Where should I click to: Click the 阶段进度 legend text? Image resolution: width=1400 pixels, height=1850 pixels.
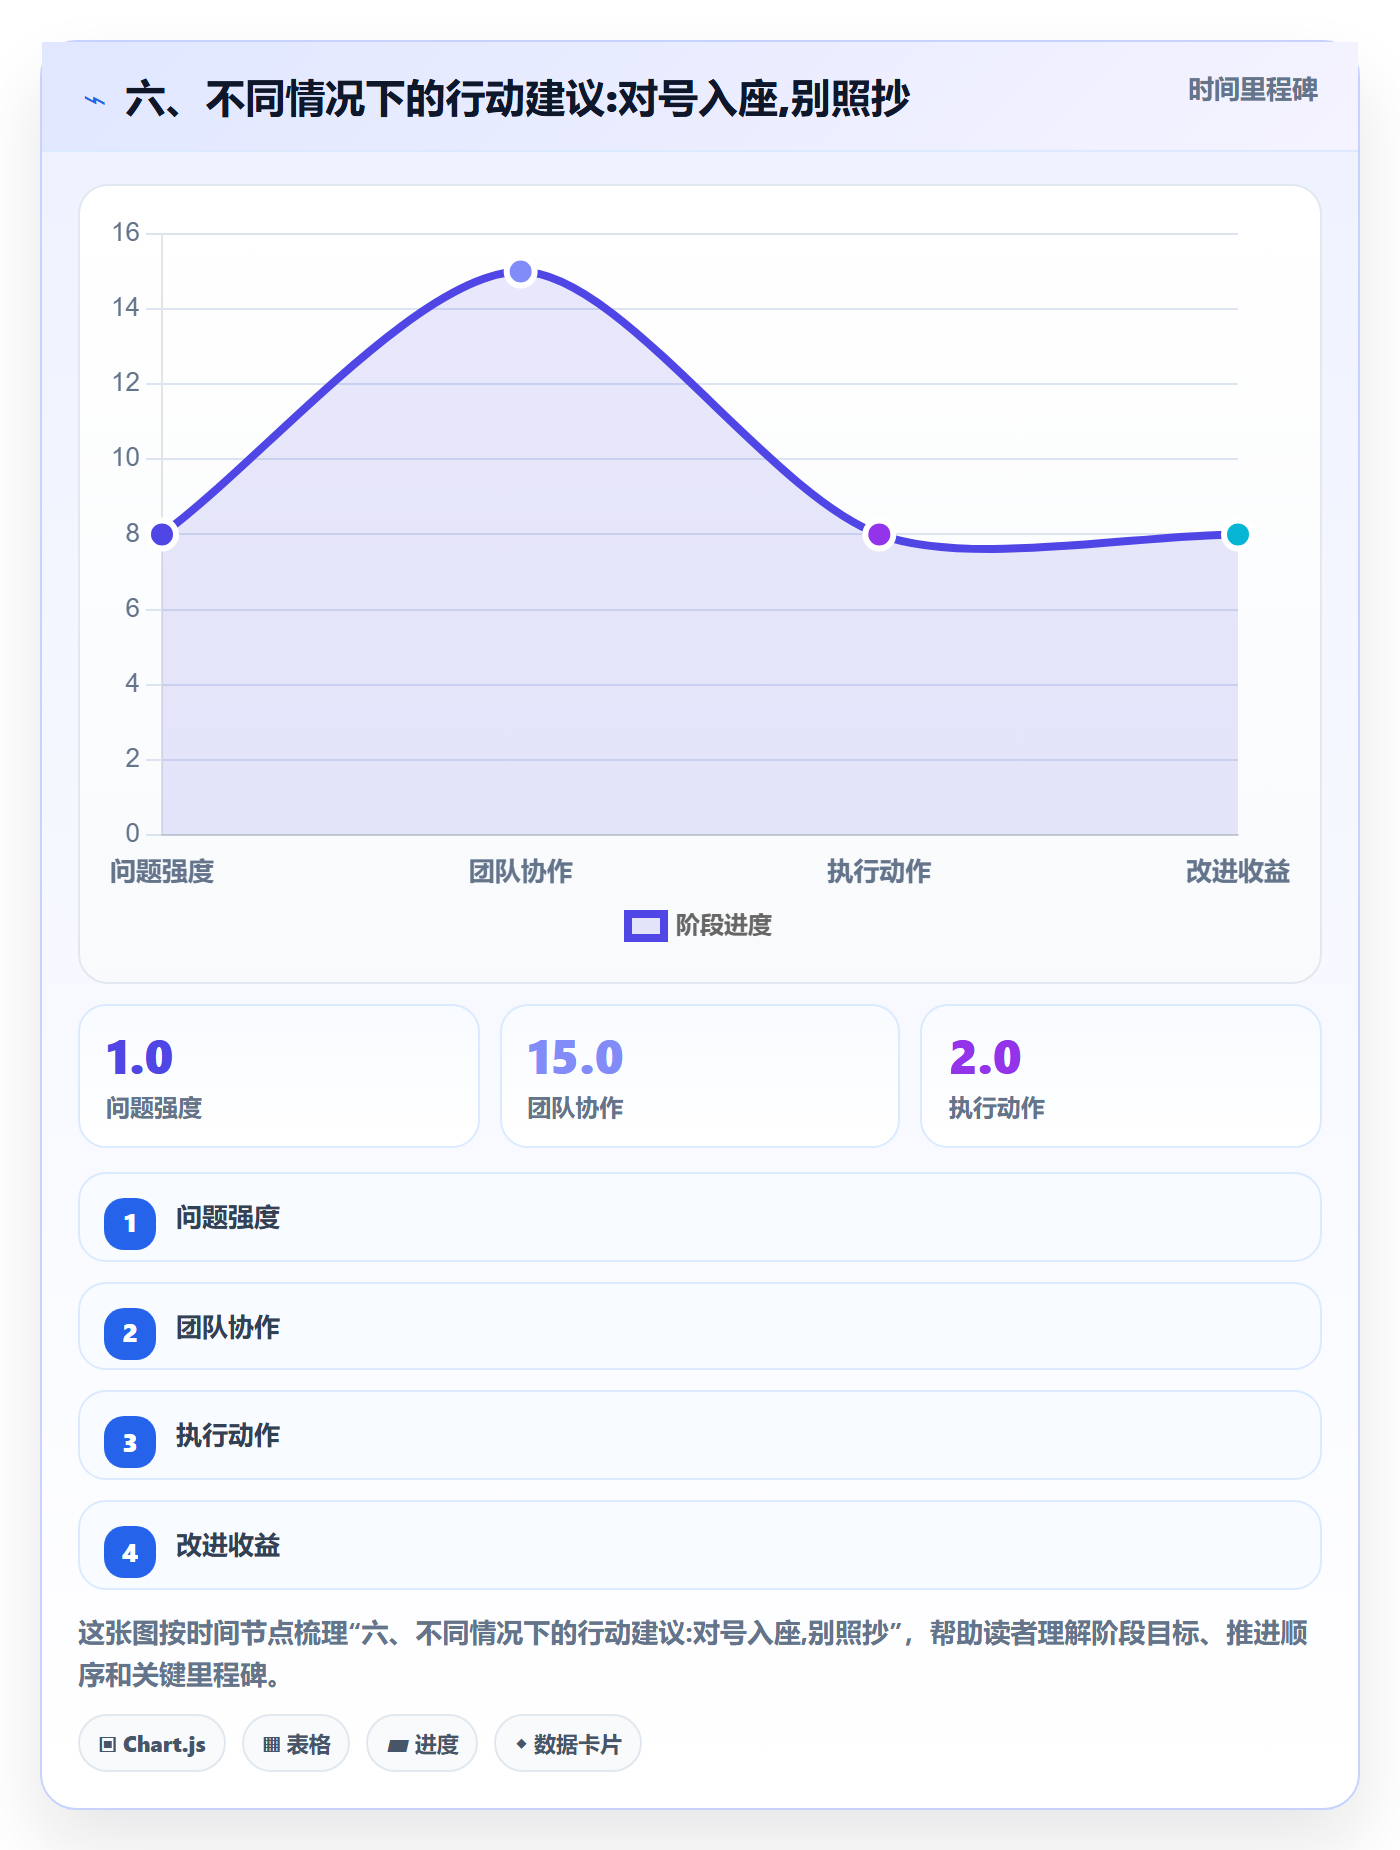coord(724,926)
